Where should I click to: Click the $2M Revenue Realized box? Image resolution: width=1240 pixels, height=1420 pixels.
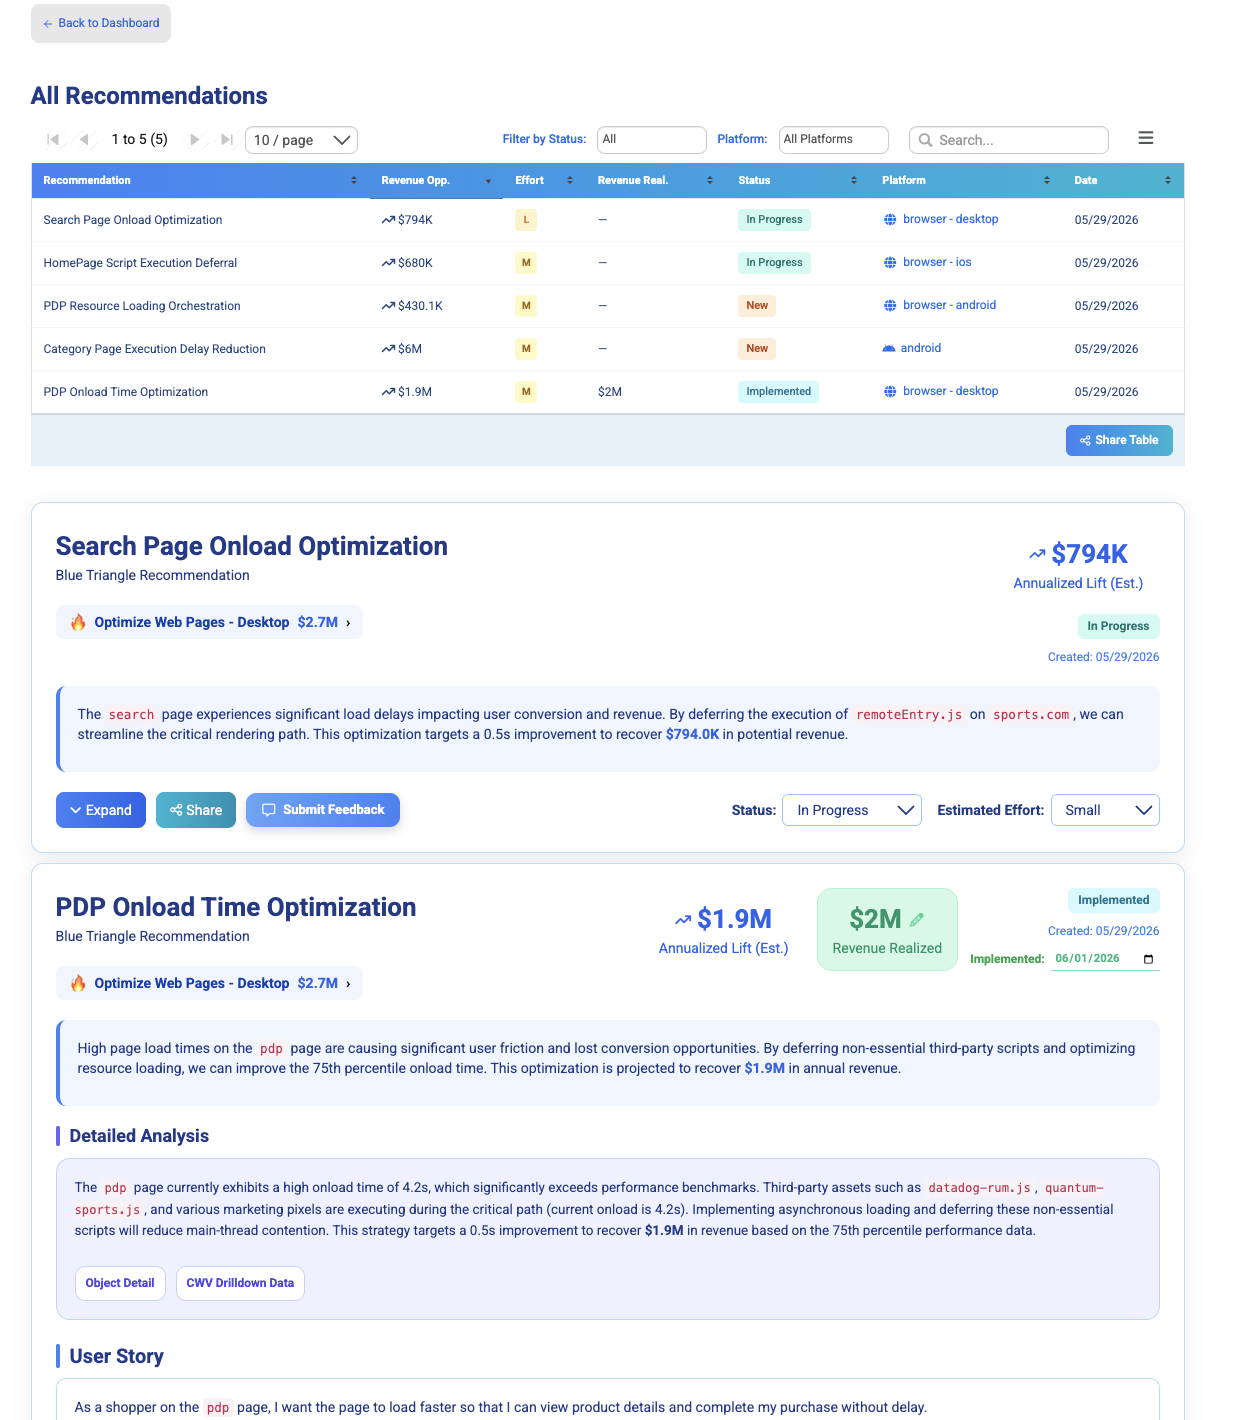887,930
